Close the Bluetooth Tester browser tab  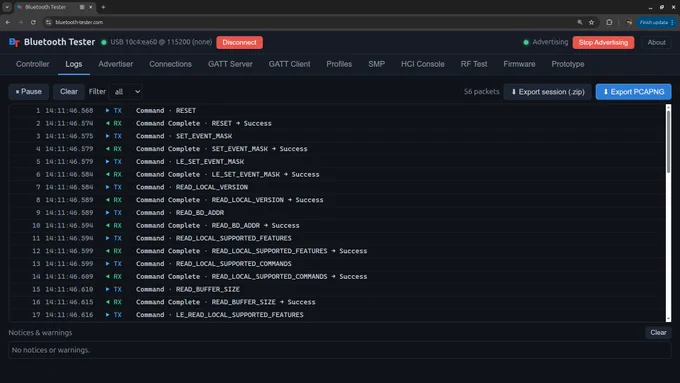coord(91,7)
